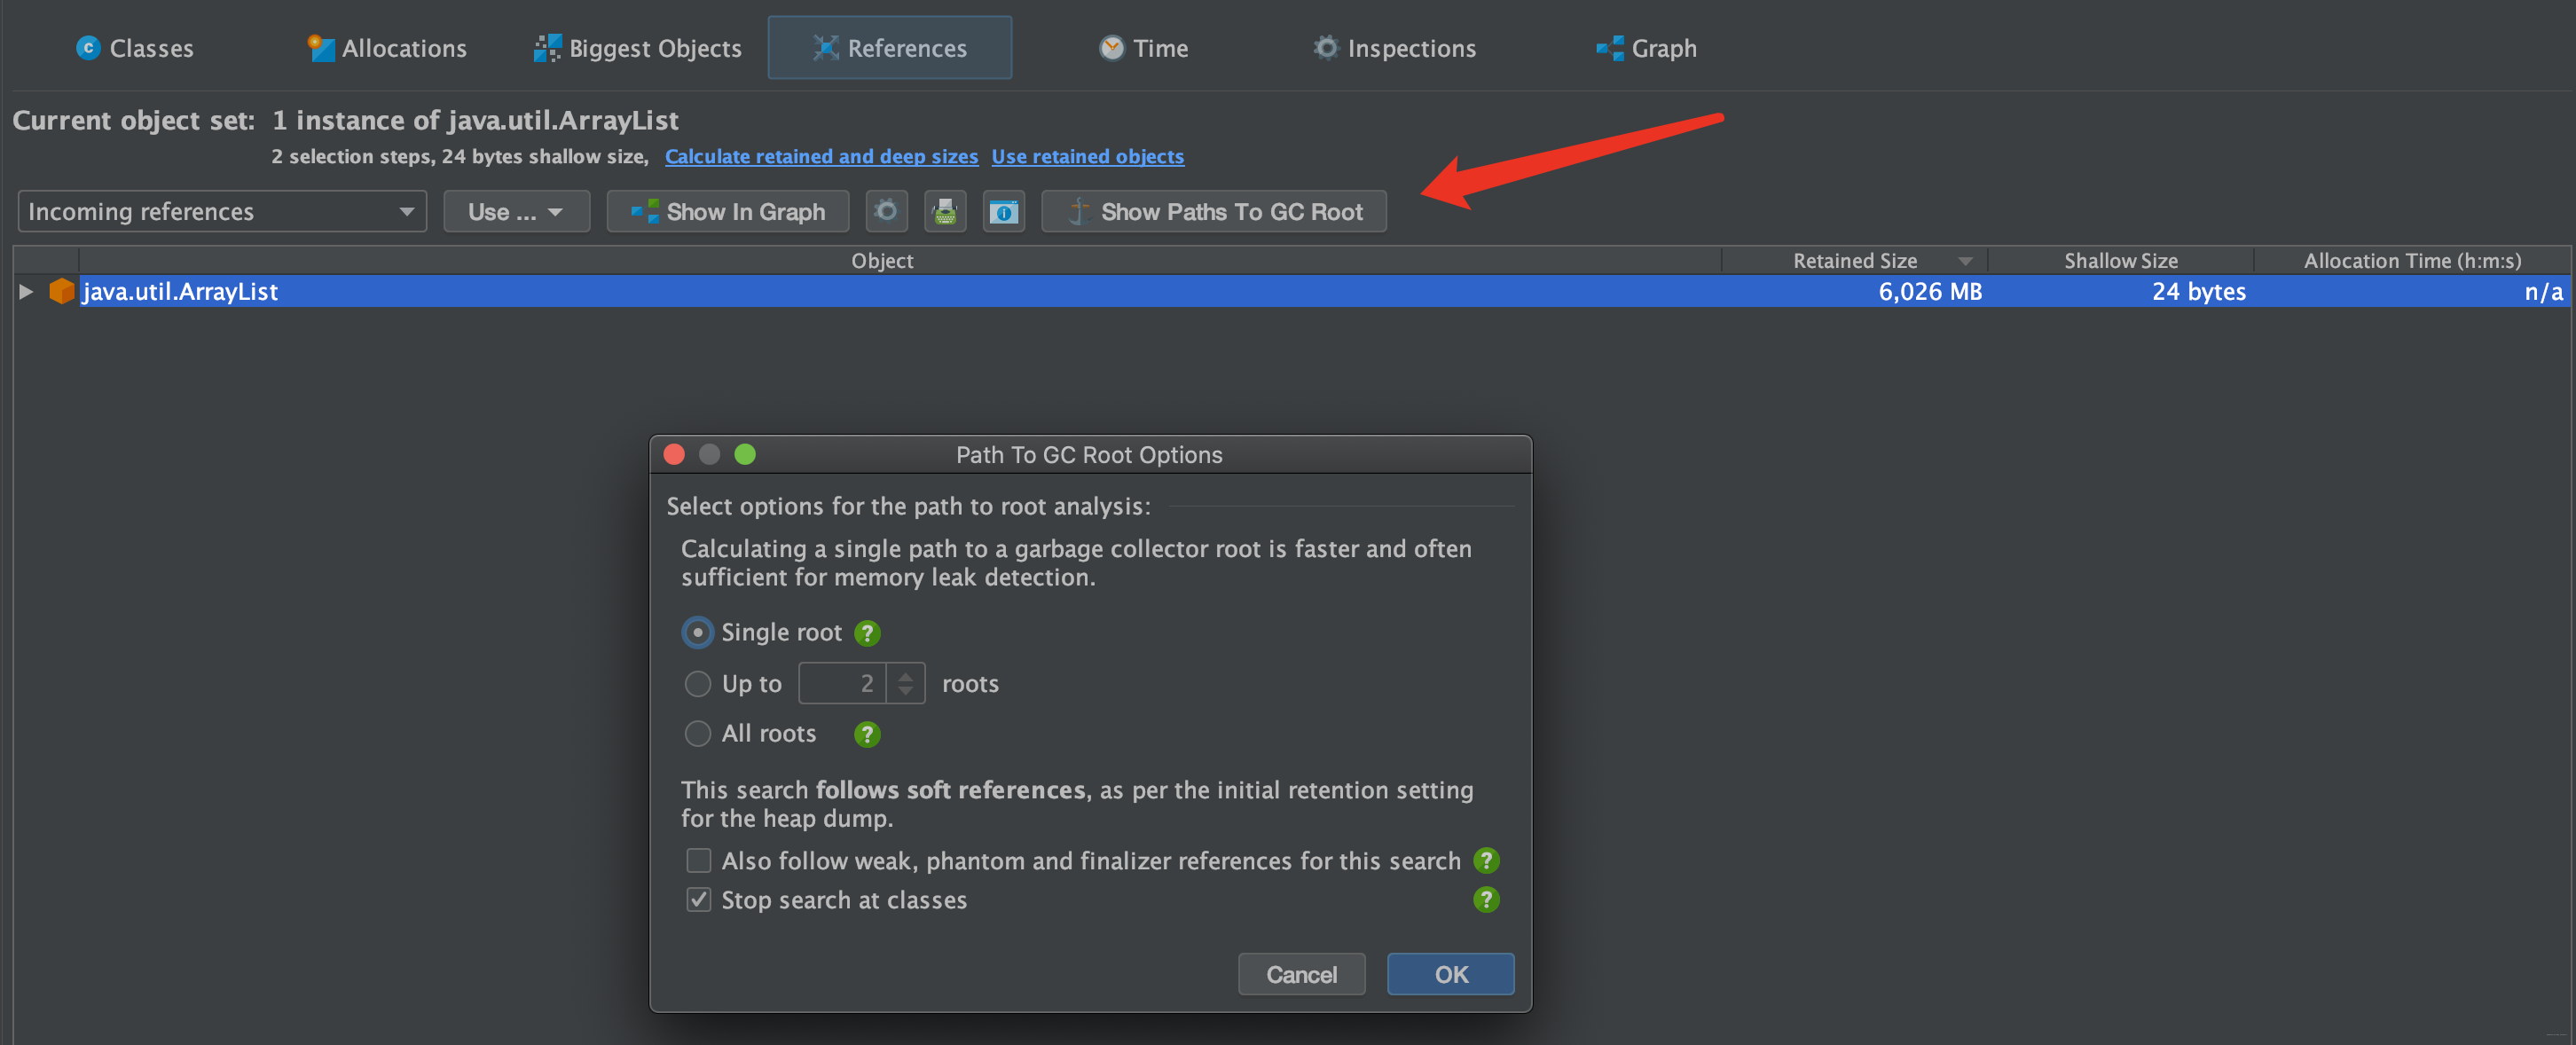The image size is (2576, 1045).
Task: Select the All roots radio button
Action: pos(697,733)
